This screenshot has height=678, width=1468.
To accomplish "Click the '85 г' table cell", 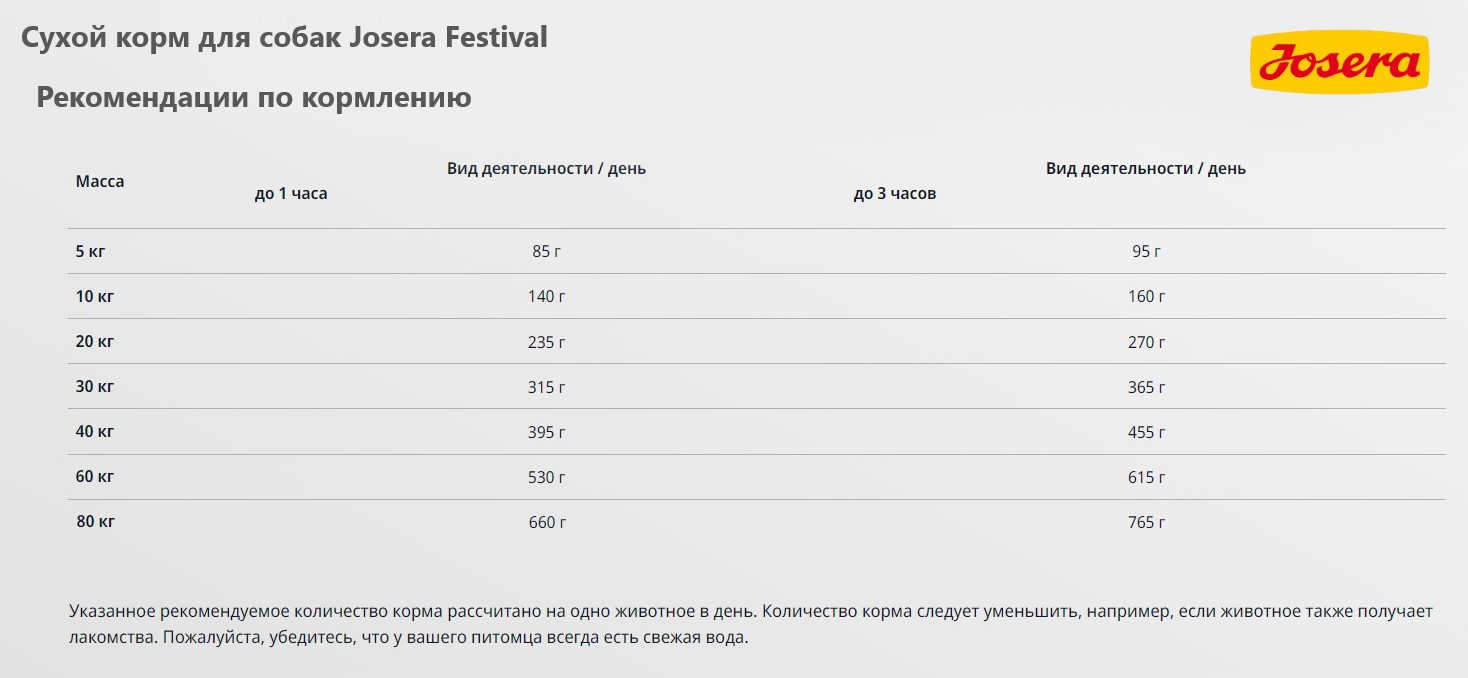I will pyautogui.click(x=546, y=252).
